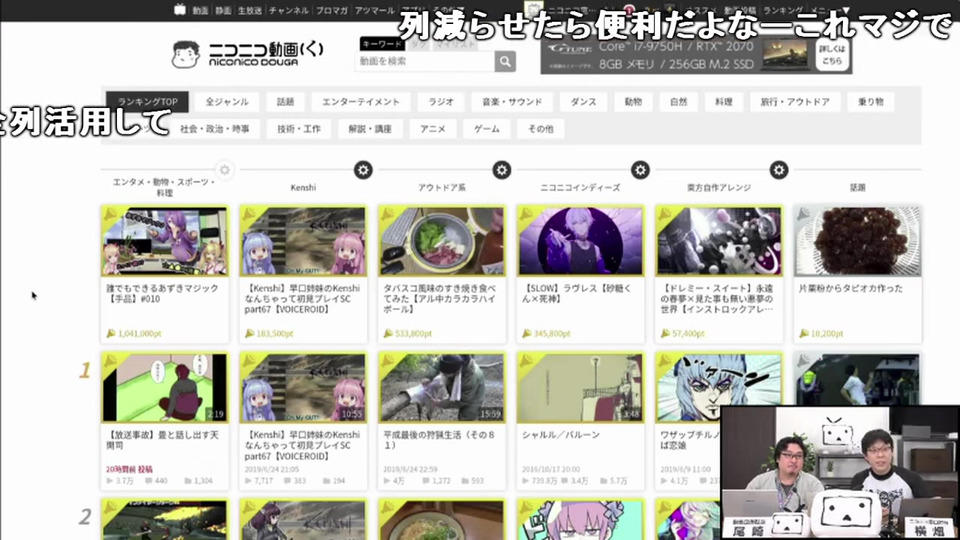
Task: Click faded gear above エンタメ・動物・スポーツ column
Action: pos(225,170)
